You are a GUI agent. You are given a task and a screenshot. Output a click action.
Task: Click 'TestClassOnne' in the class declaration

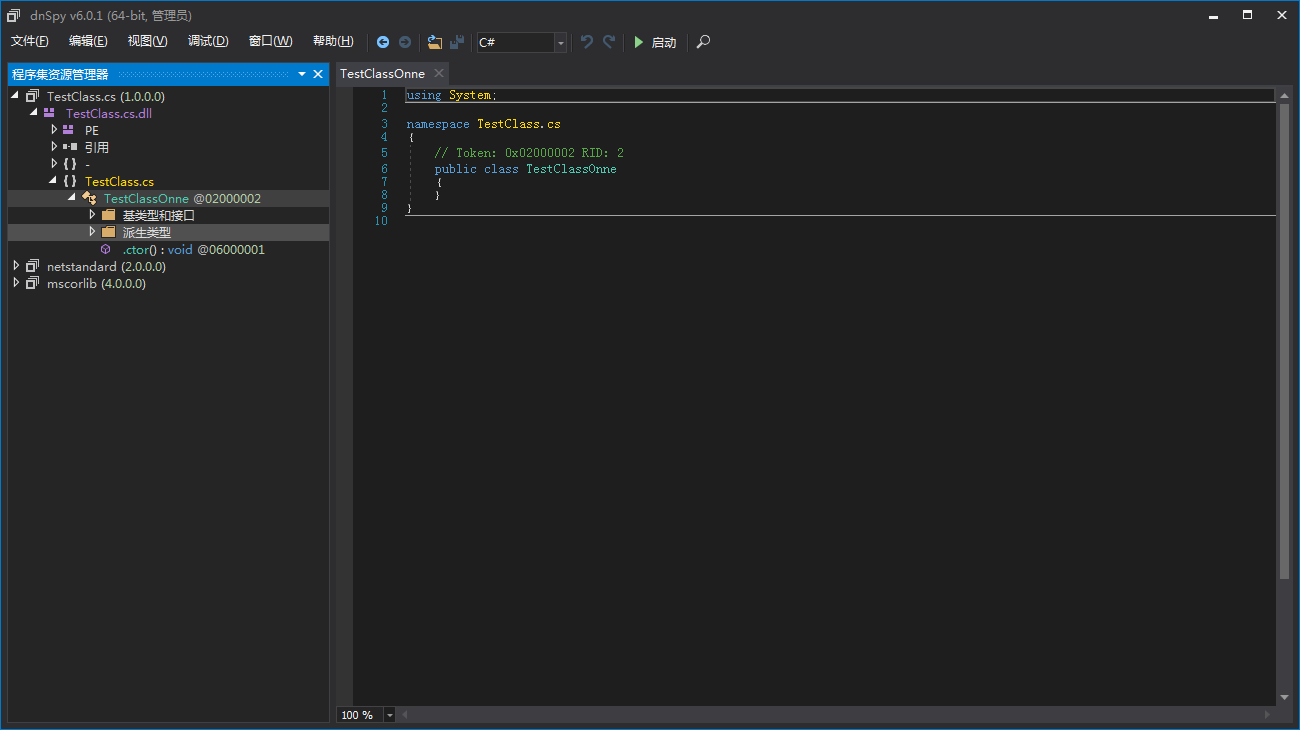point(571,169)
